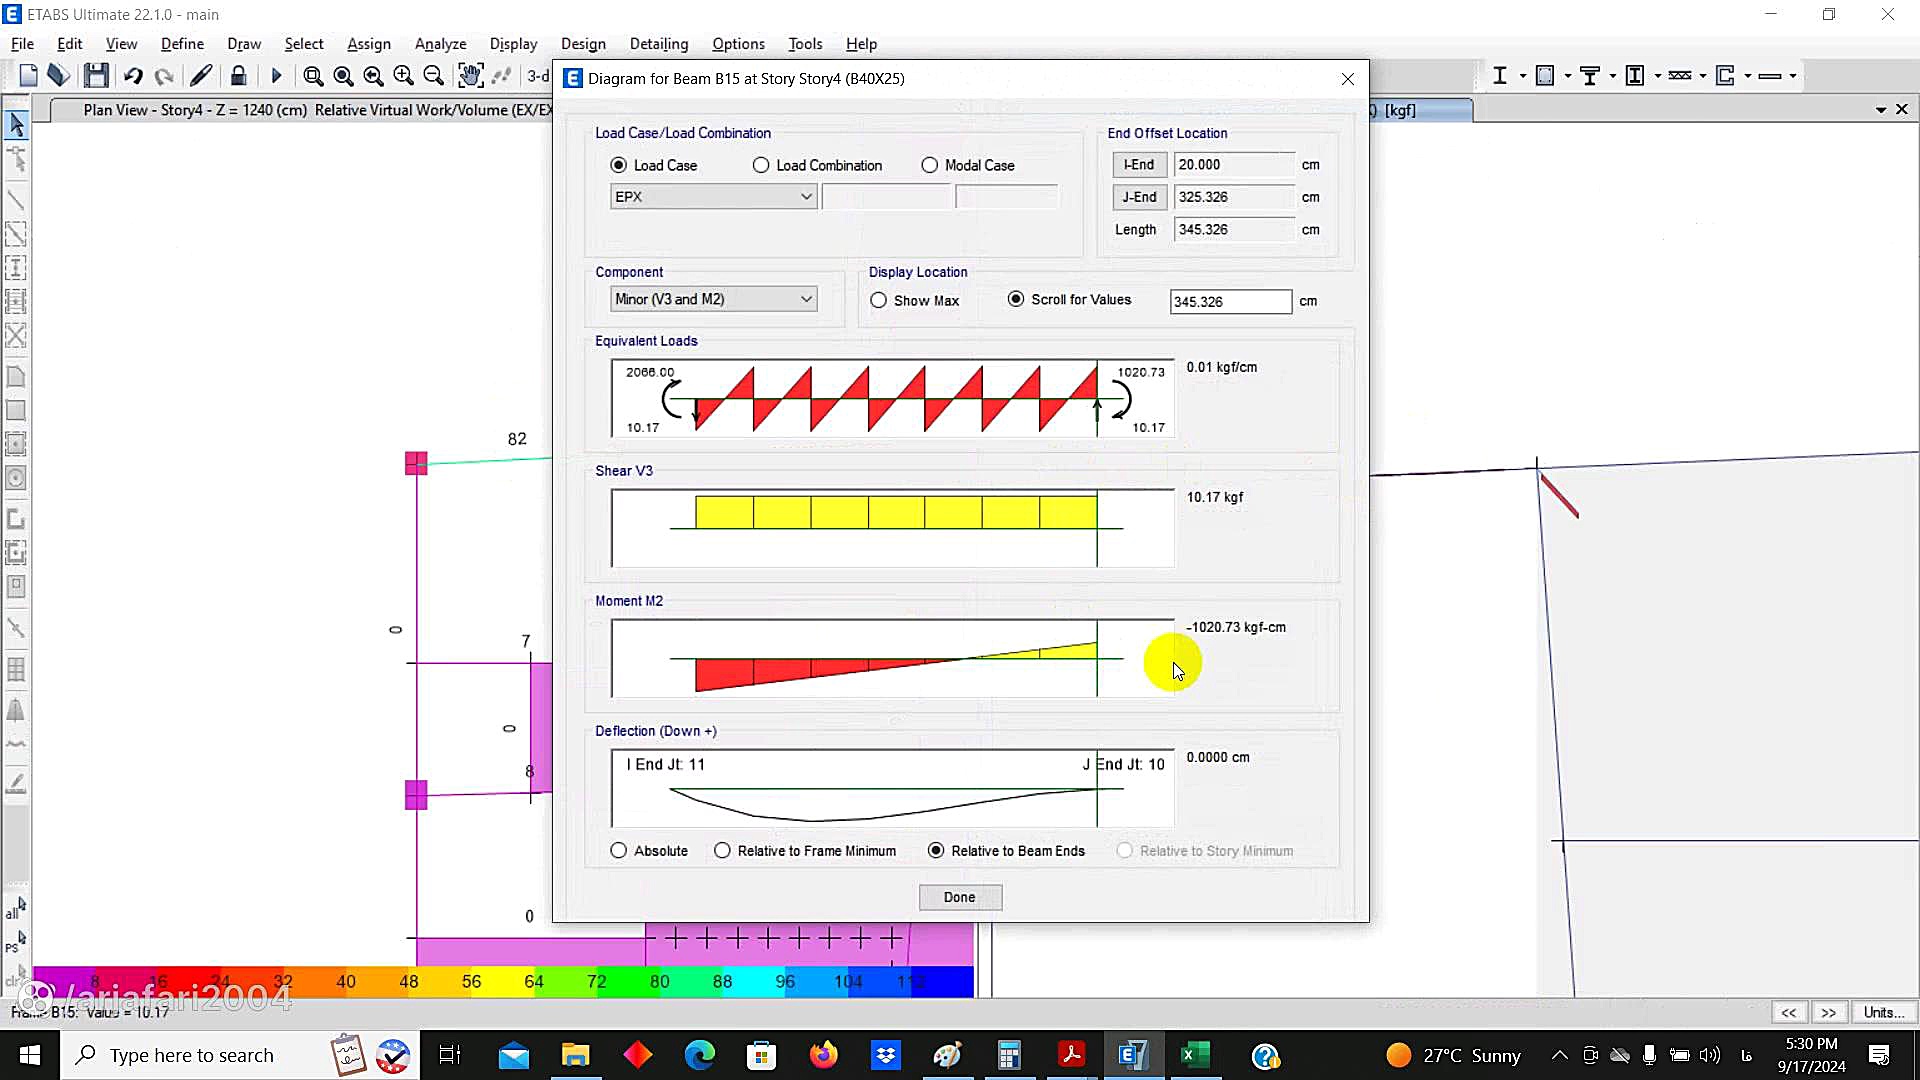Select Relative to Beam Ends option
1920x1080 pixels.
point(936,851)
